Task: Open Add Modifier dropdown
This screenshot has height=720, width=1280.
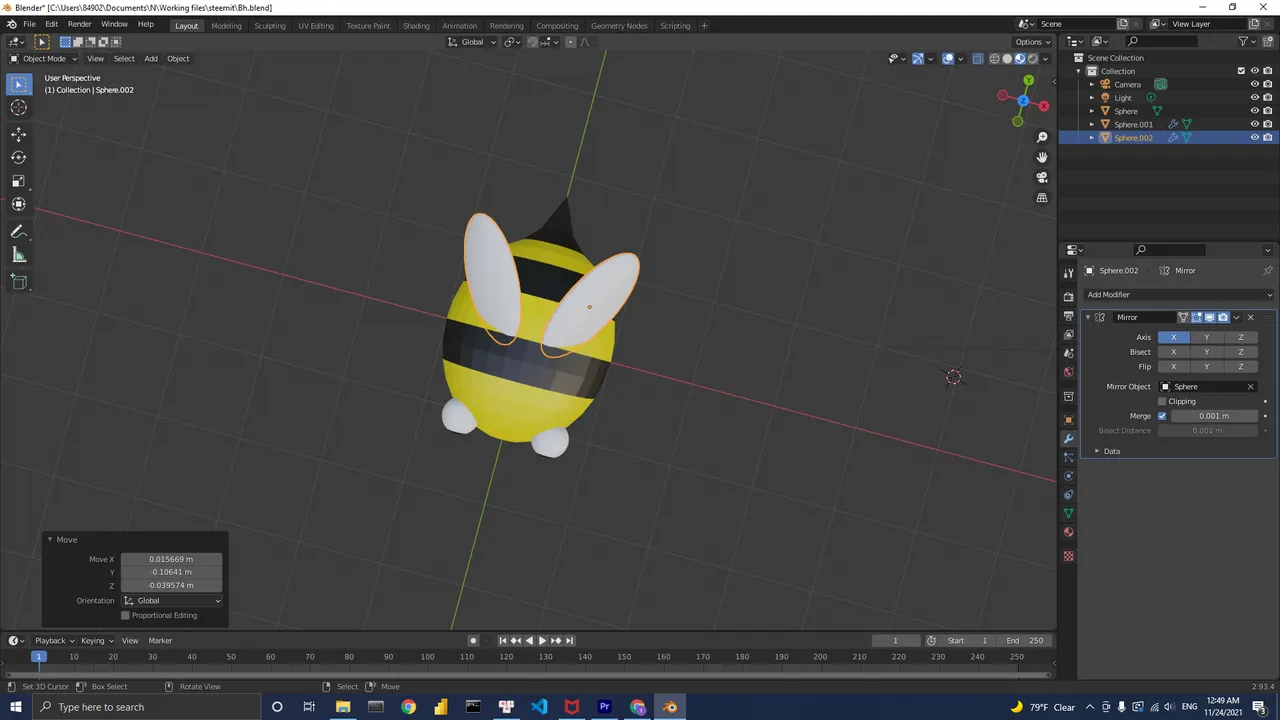Action: 1180,295
